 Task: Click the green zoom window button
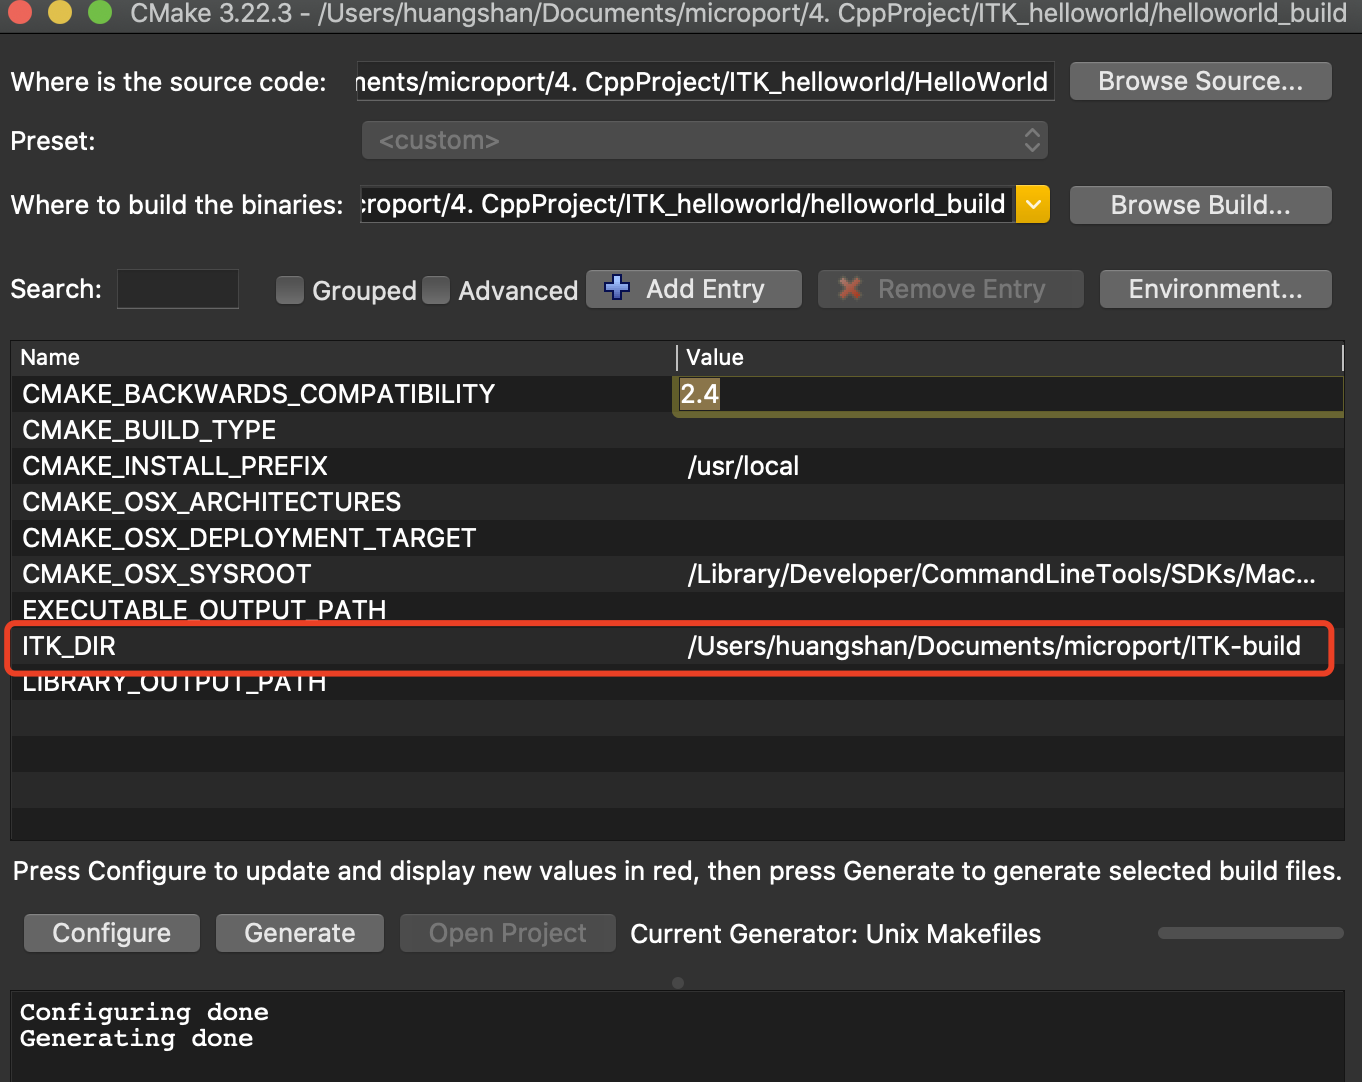100,12
